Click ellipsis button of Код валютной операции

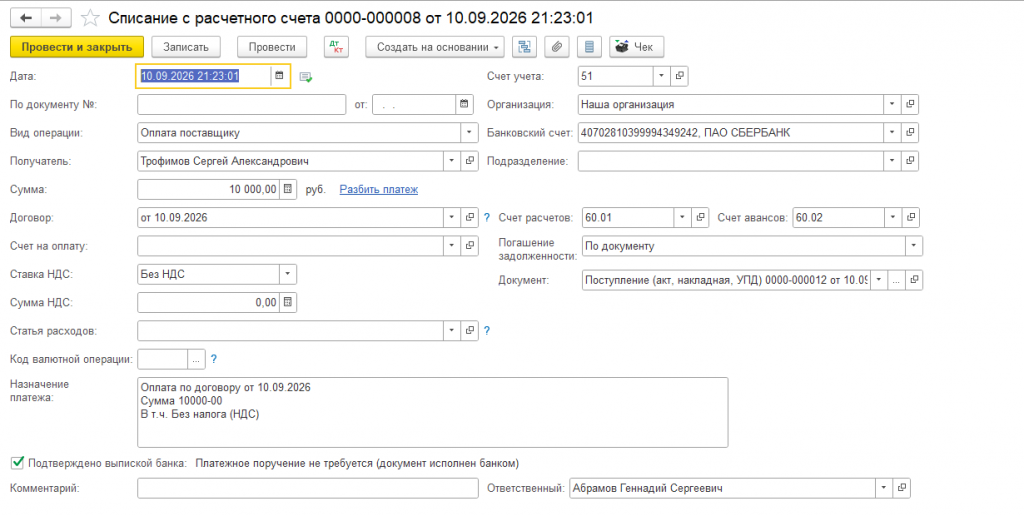196,359
